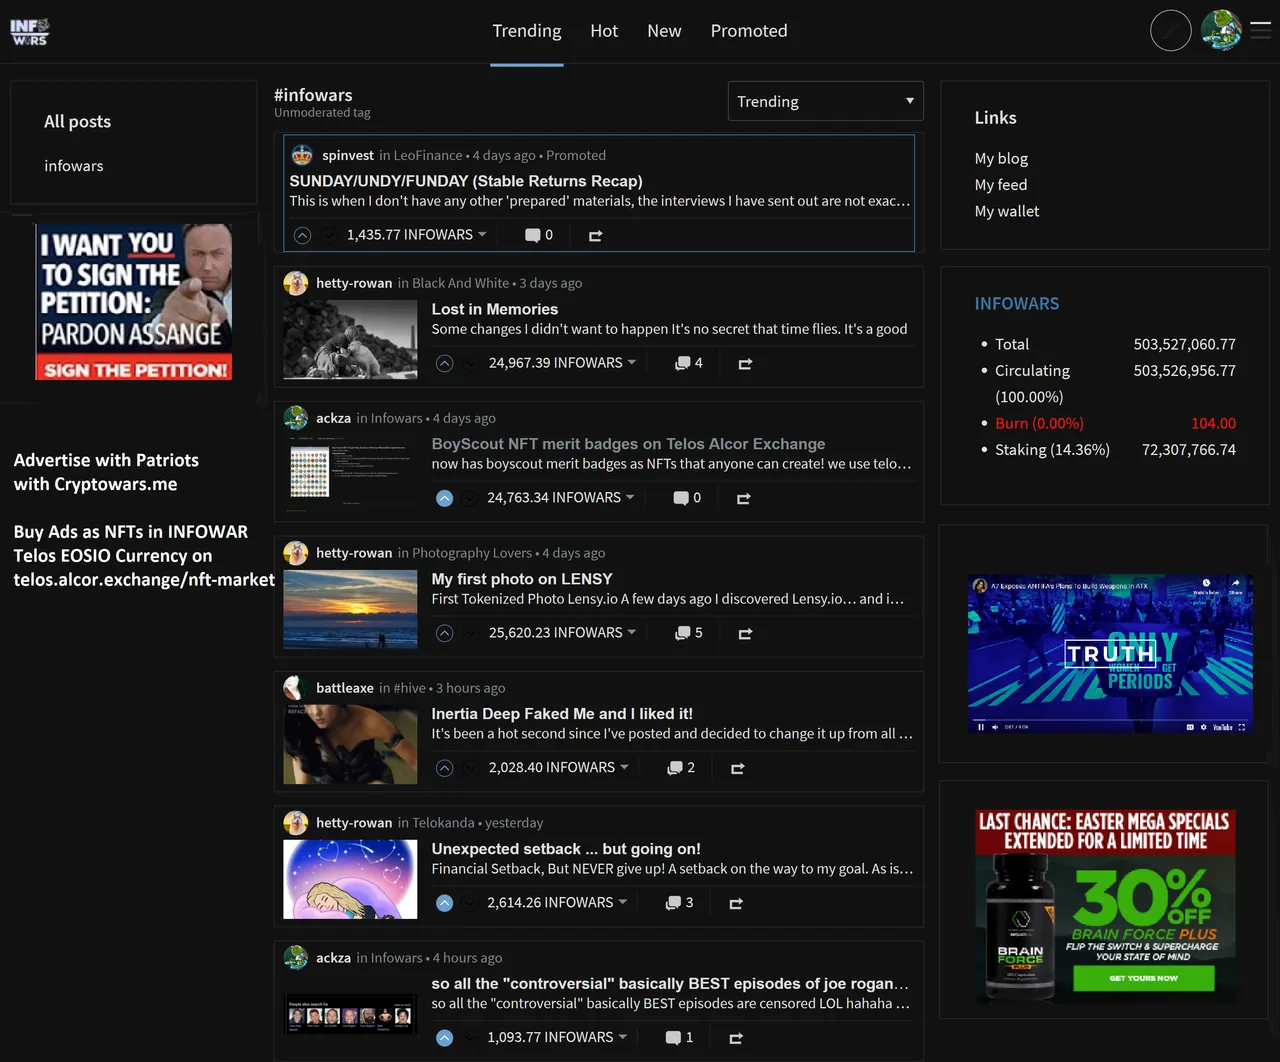The image size is (1280, 1062).
Task: Open the compose post pencil icon
Action: click(1170, 31)
